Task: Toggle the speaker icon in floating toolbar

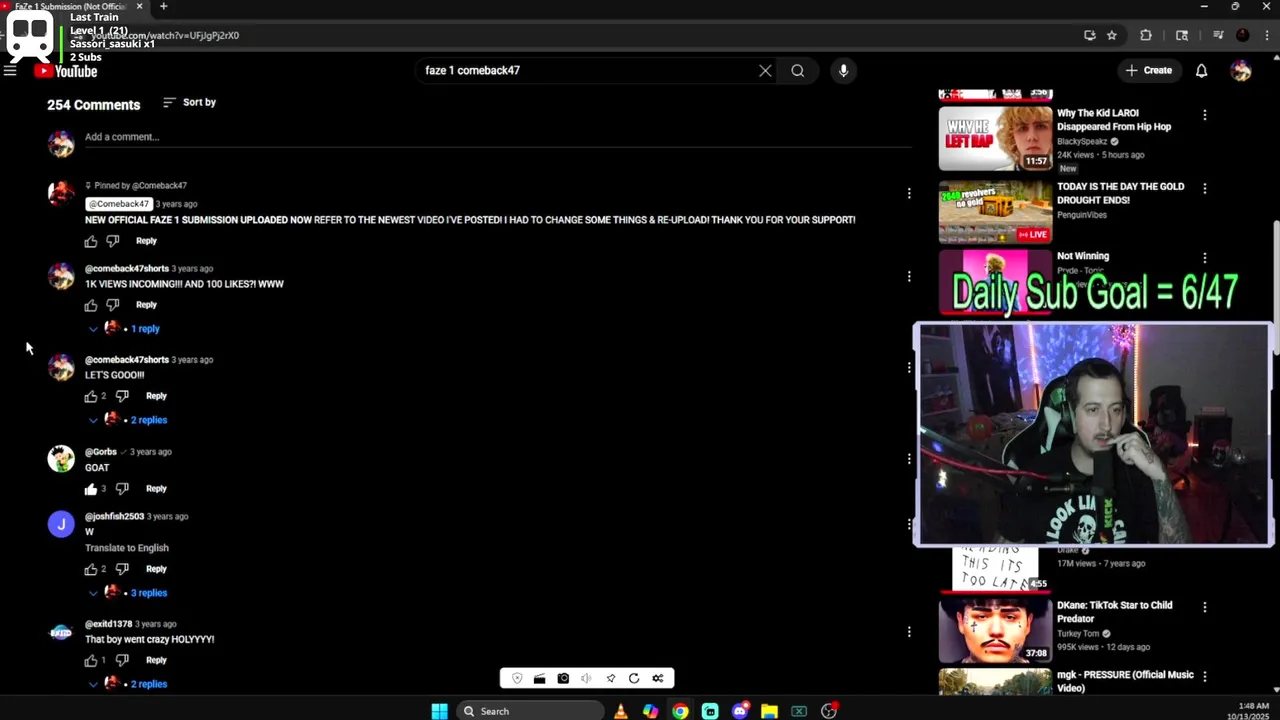Action: click(586, 678)
